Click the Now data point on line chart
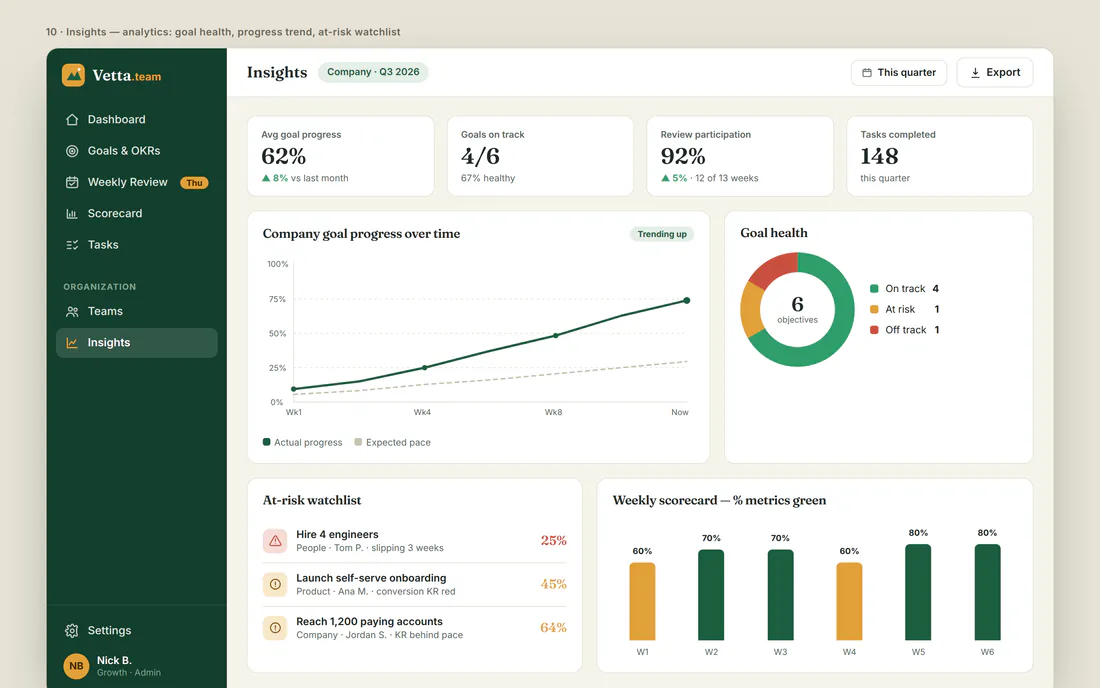Viewport: 1100px width, 688px height. pyautogui.click(x=687, y=300)
